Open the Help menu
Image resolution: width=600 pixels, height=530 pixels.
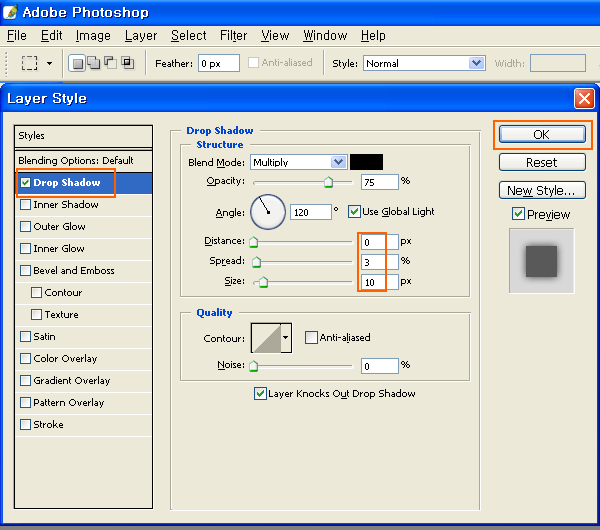373,36
